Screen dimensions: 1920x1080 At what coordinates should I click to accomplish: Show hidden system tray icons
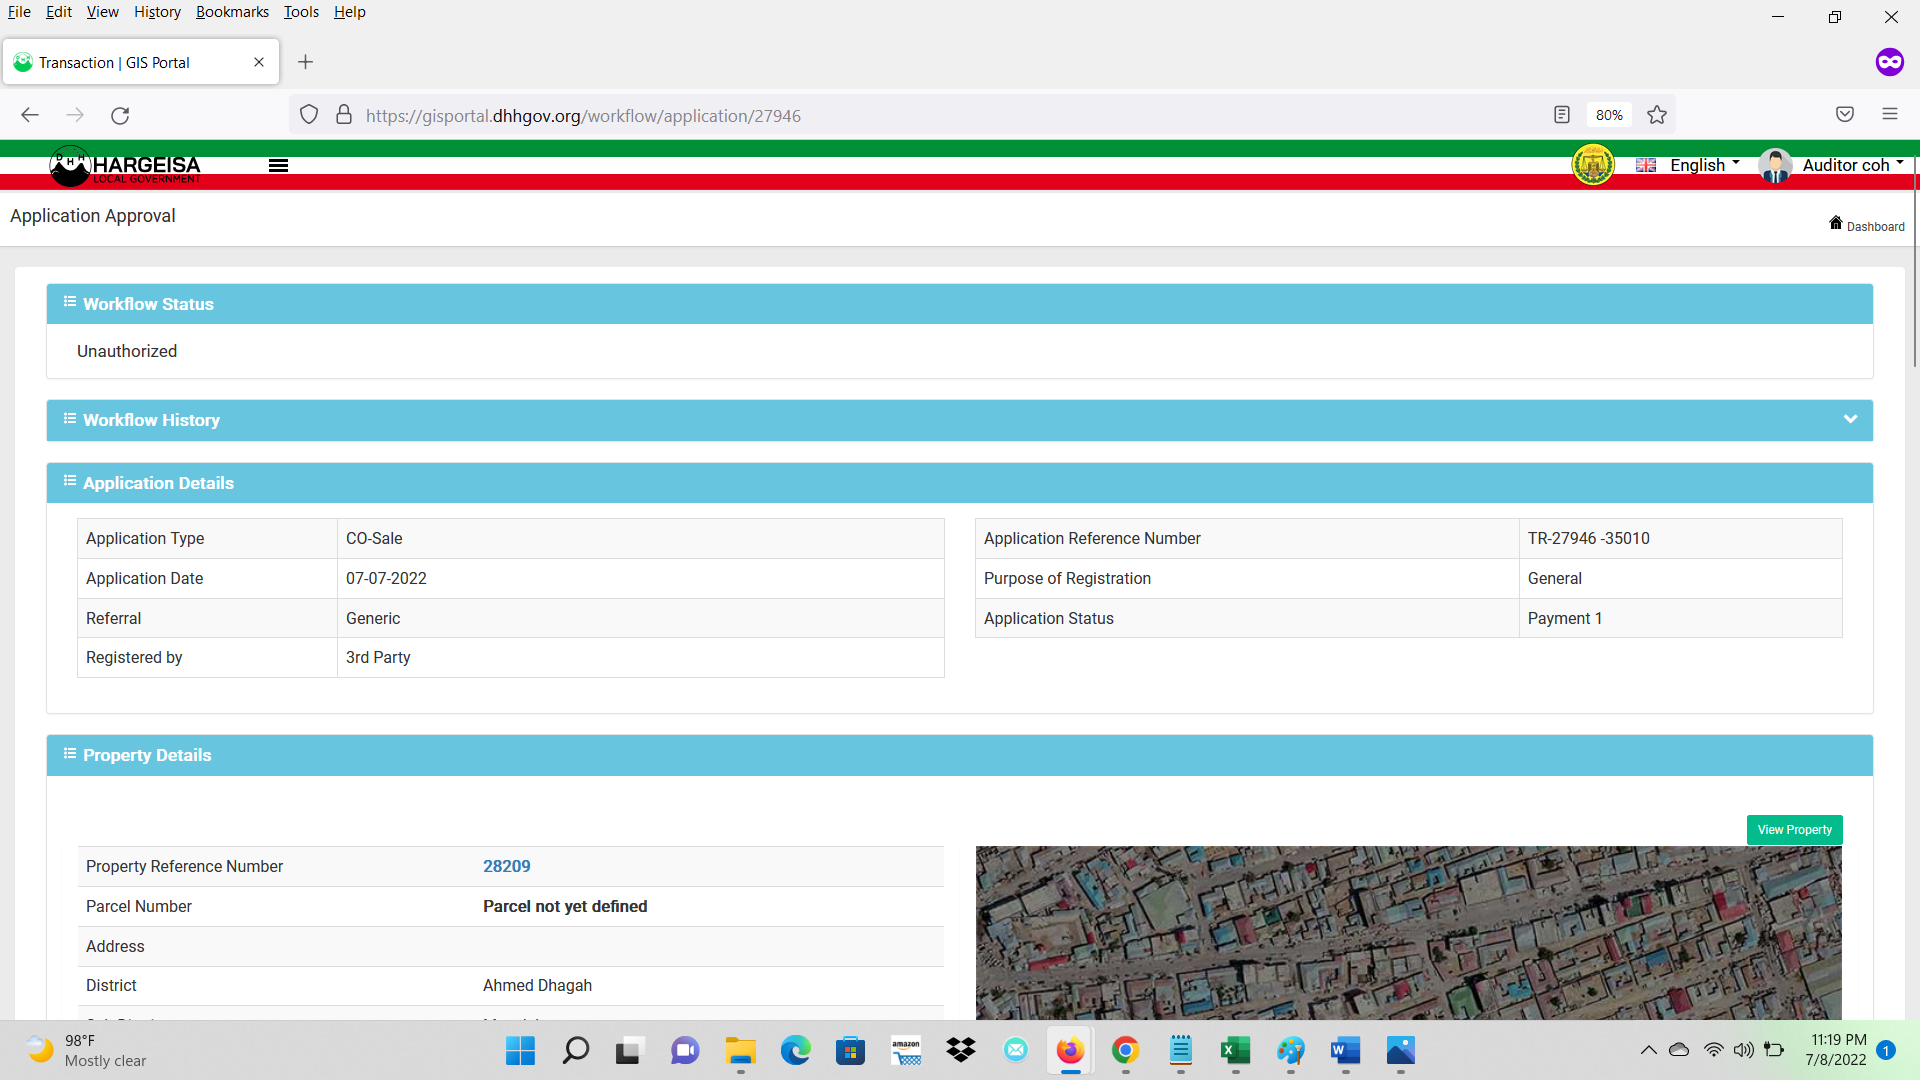tap(1648, 1050)
